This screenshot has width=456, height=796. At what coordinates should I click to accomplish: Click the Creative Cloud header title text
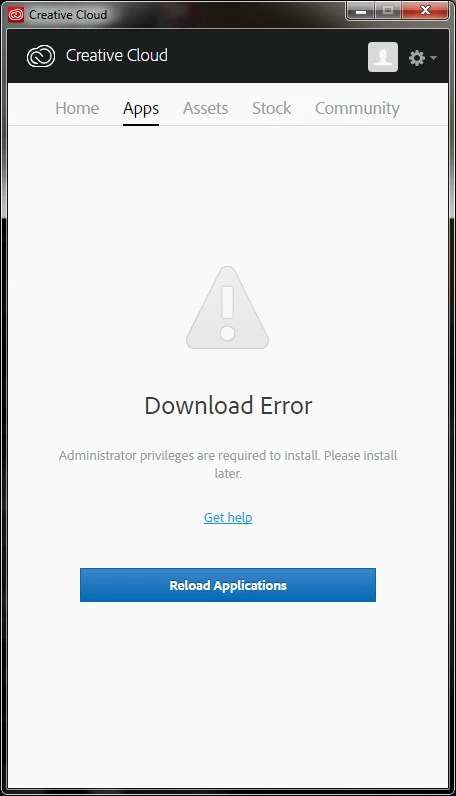coord(117,55)
